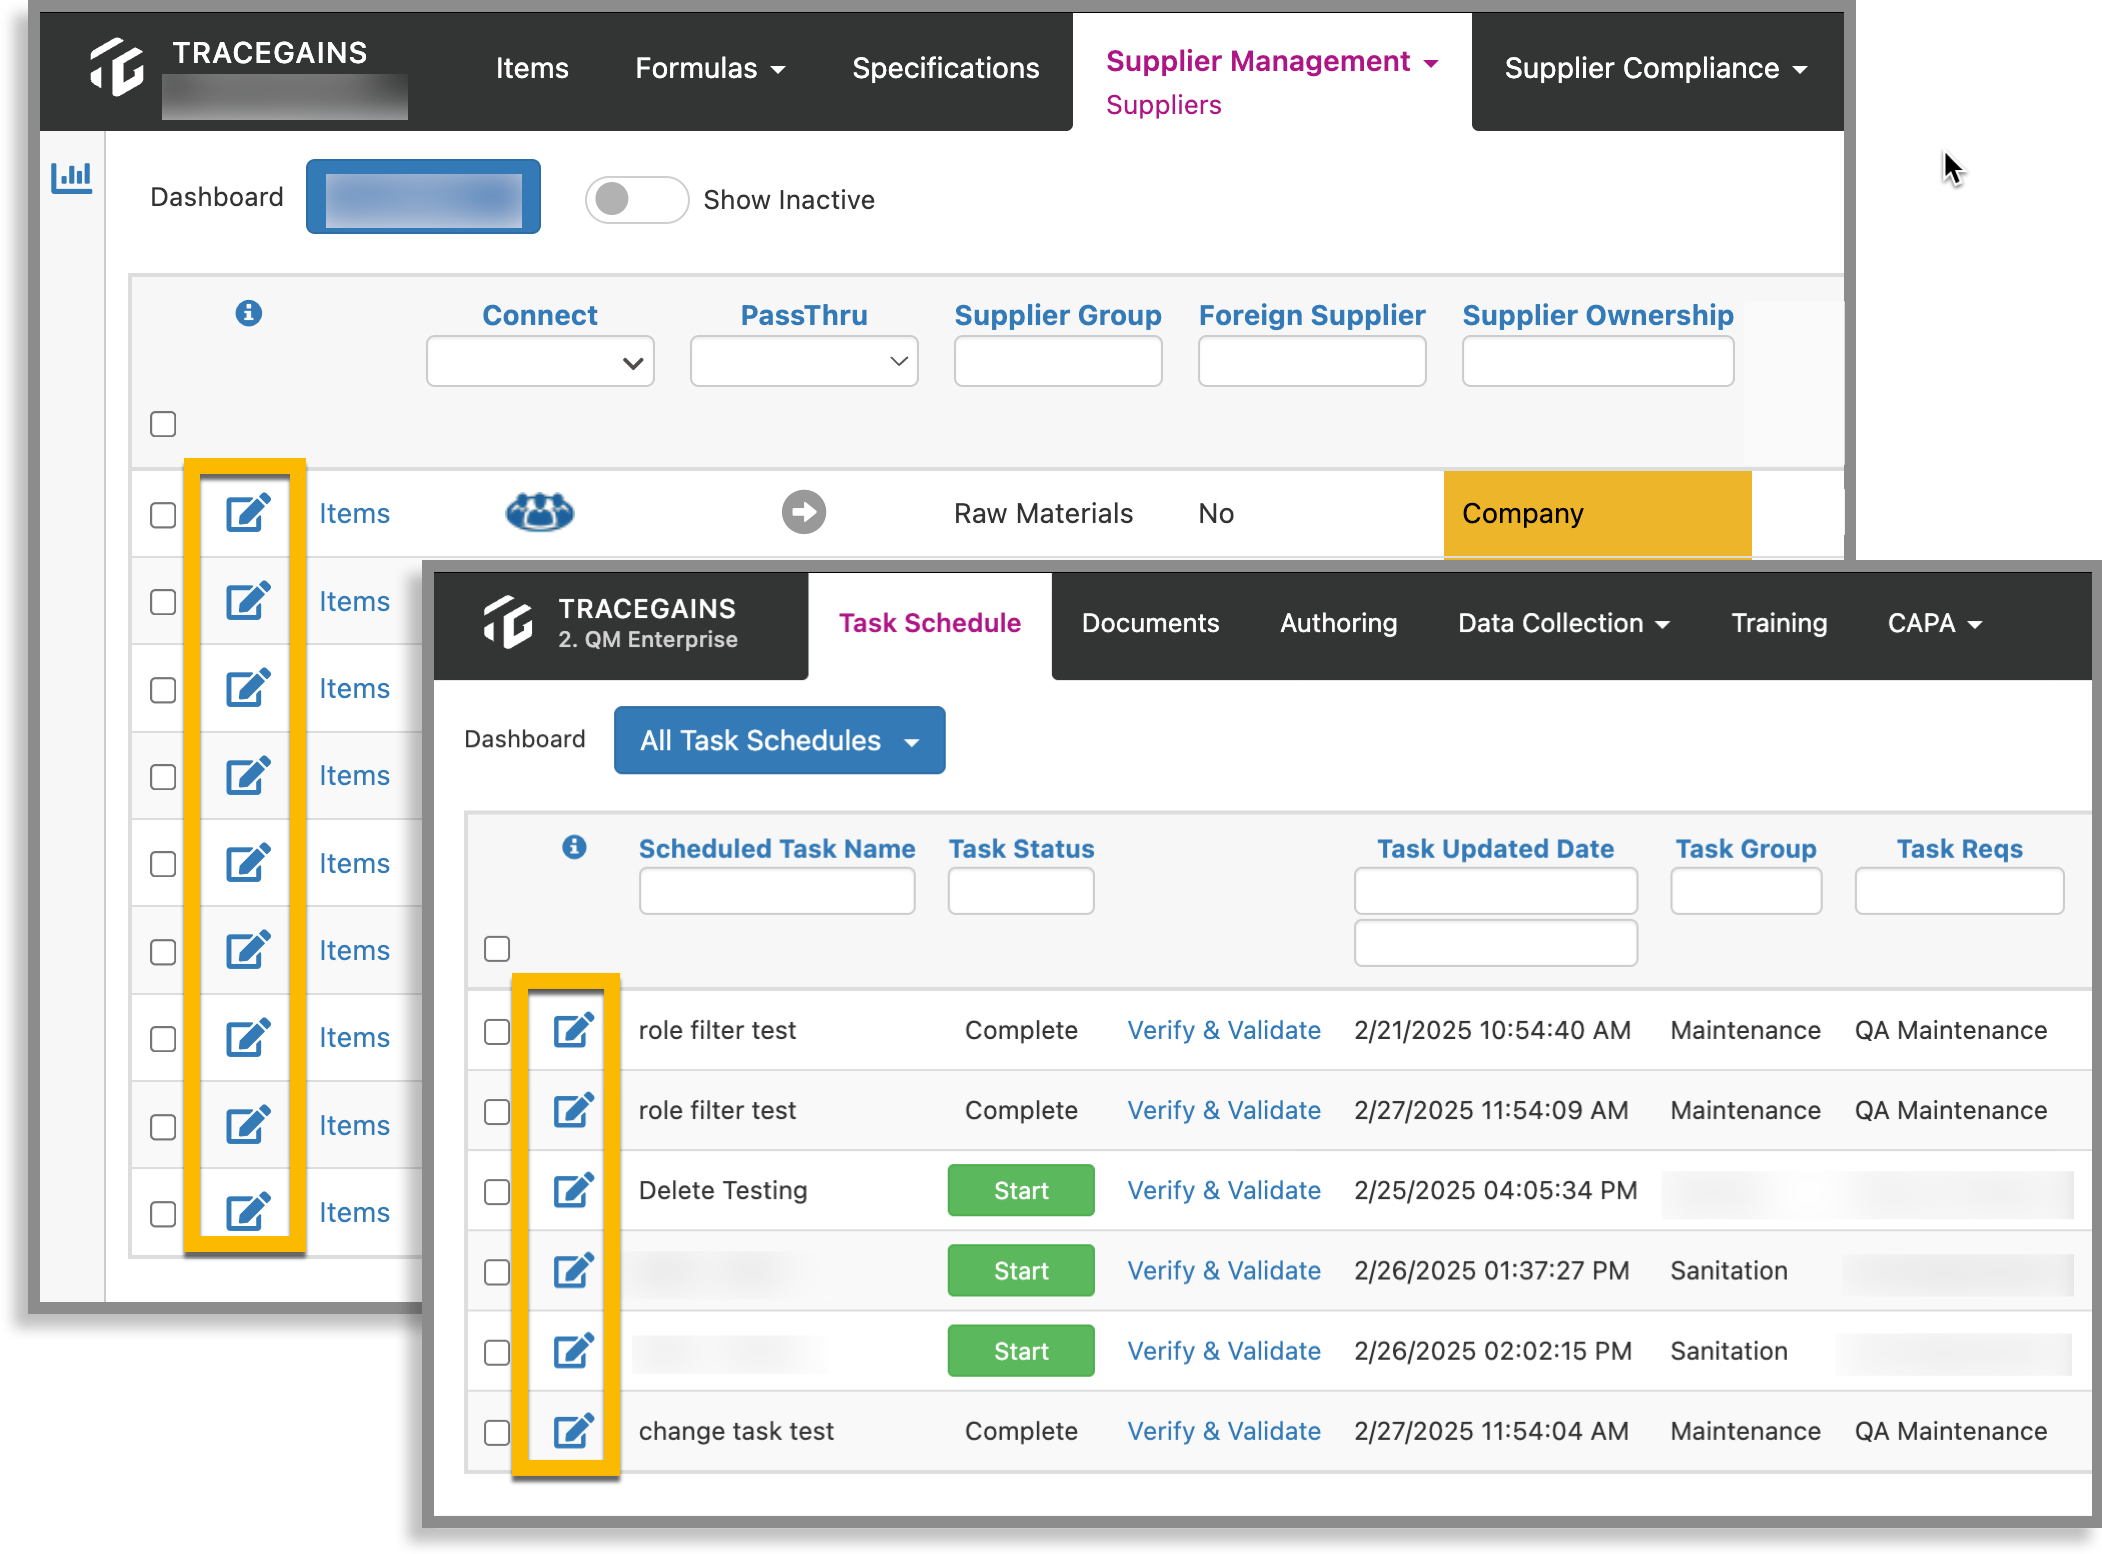The width and height of the screenshot is (2102, 1554).
Task: Click the edit icon for Delete Testing task
Action: pyautogui.click(x=574, y=1190)
